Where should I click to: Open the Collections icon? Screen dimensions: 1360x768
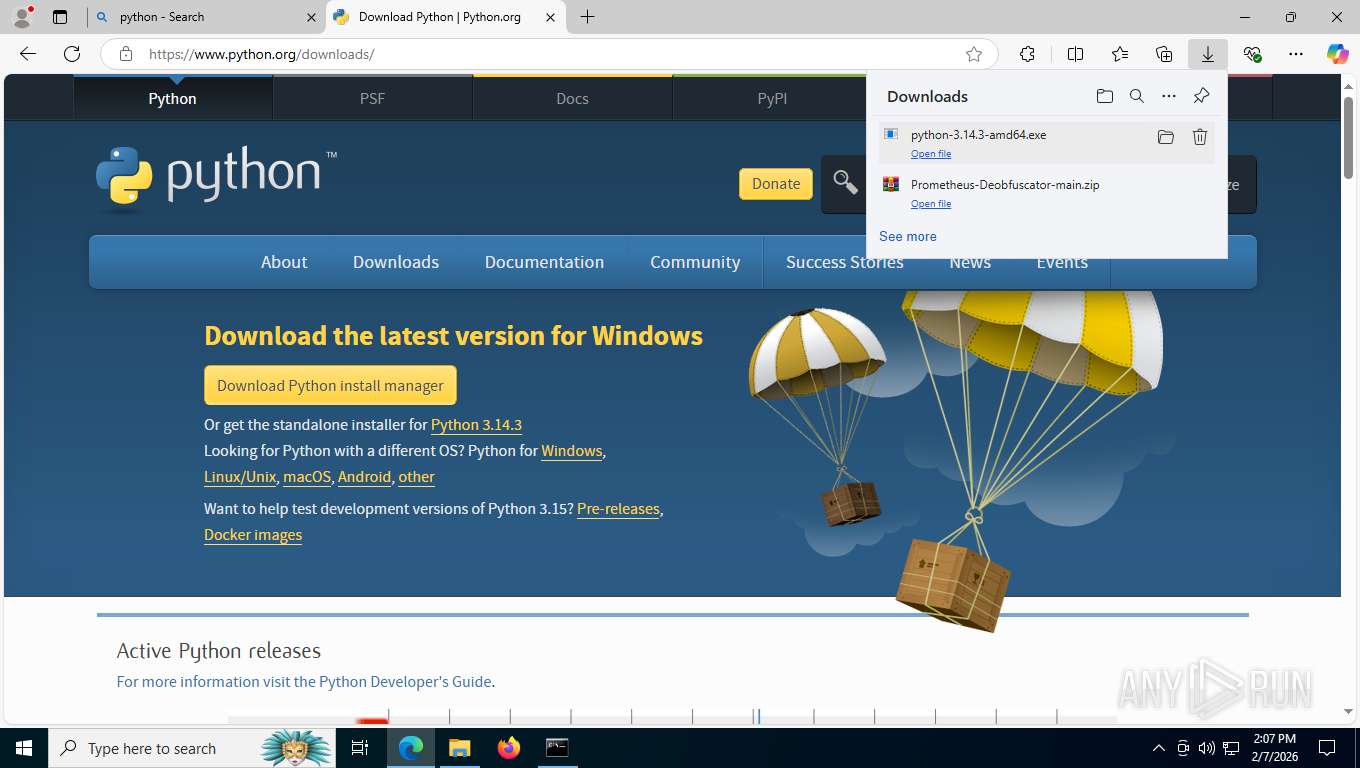[1164, 54]
